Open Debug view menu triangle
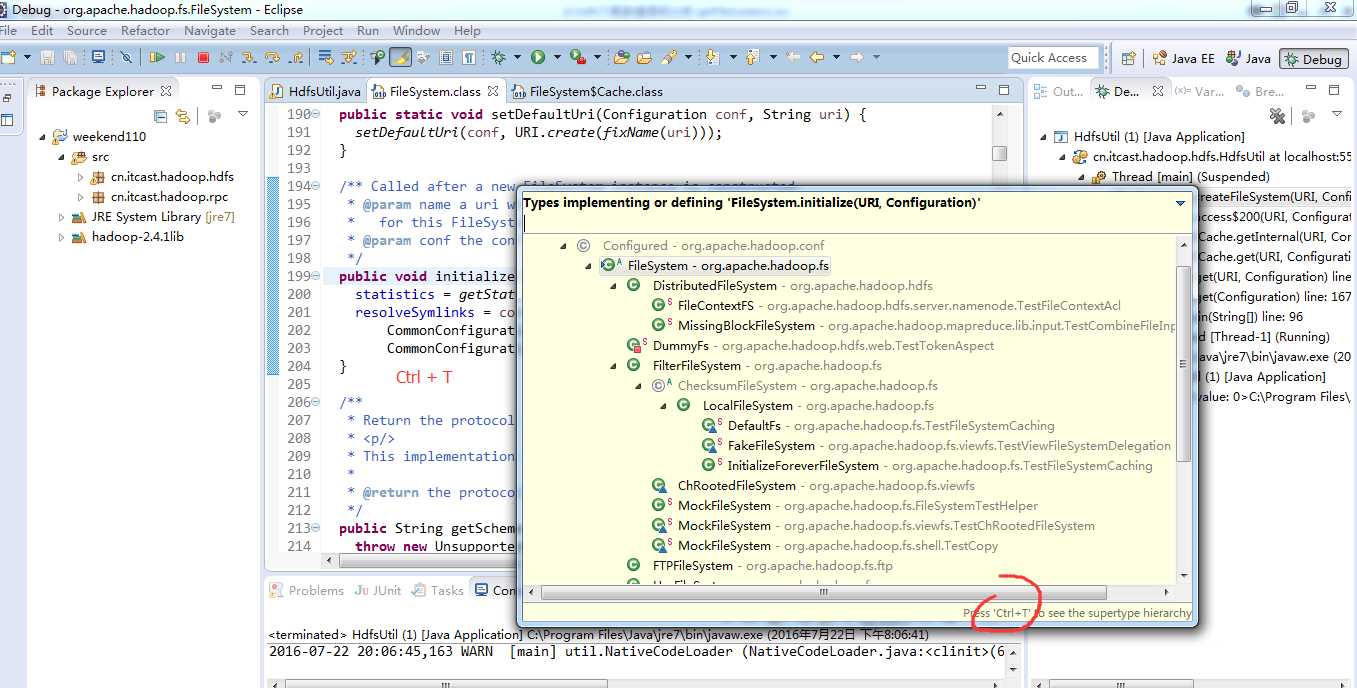This screenshot has height=688, width=1357. pyautogui.click(x=1338, y=116)
